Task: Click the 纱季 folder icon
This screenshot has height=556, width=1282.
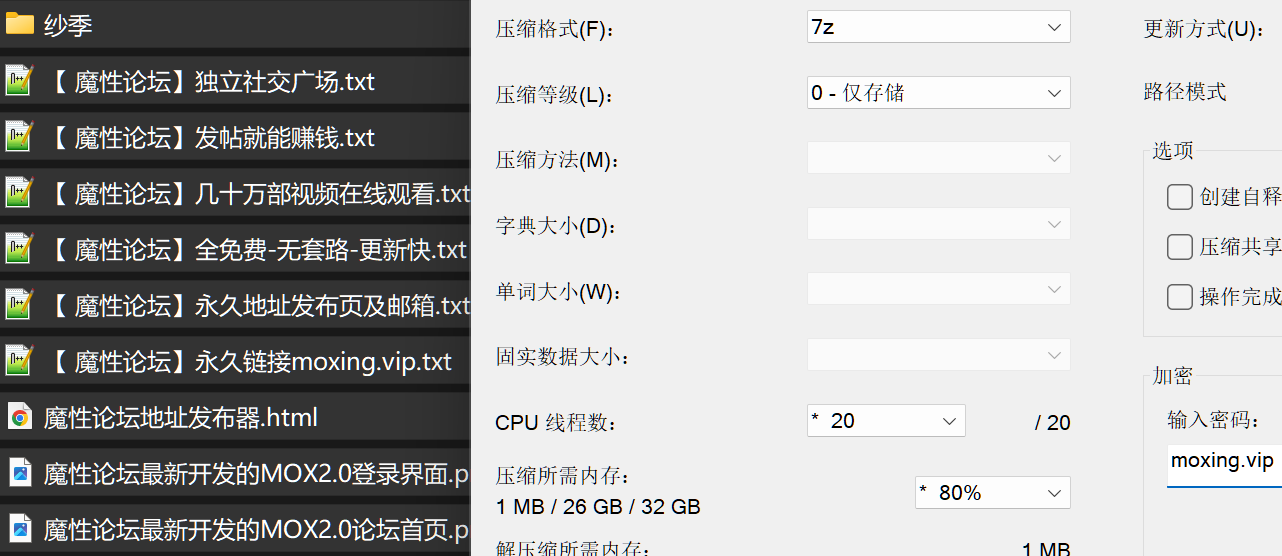Action: tap(19, 24)
